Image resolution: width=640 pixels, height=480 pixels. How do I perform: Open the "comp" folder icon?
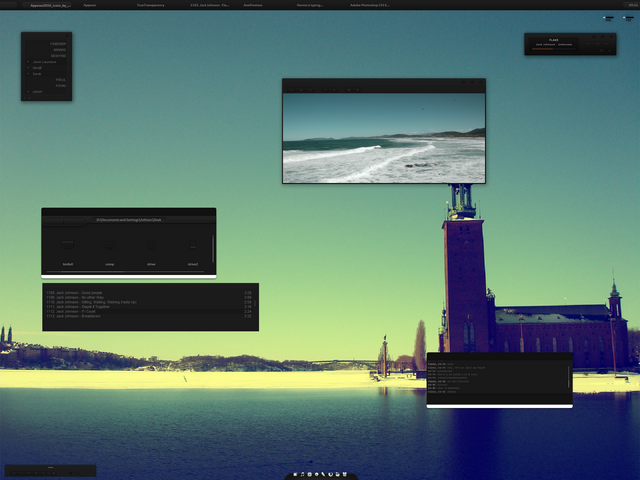coord(110,246)
